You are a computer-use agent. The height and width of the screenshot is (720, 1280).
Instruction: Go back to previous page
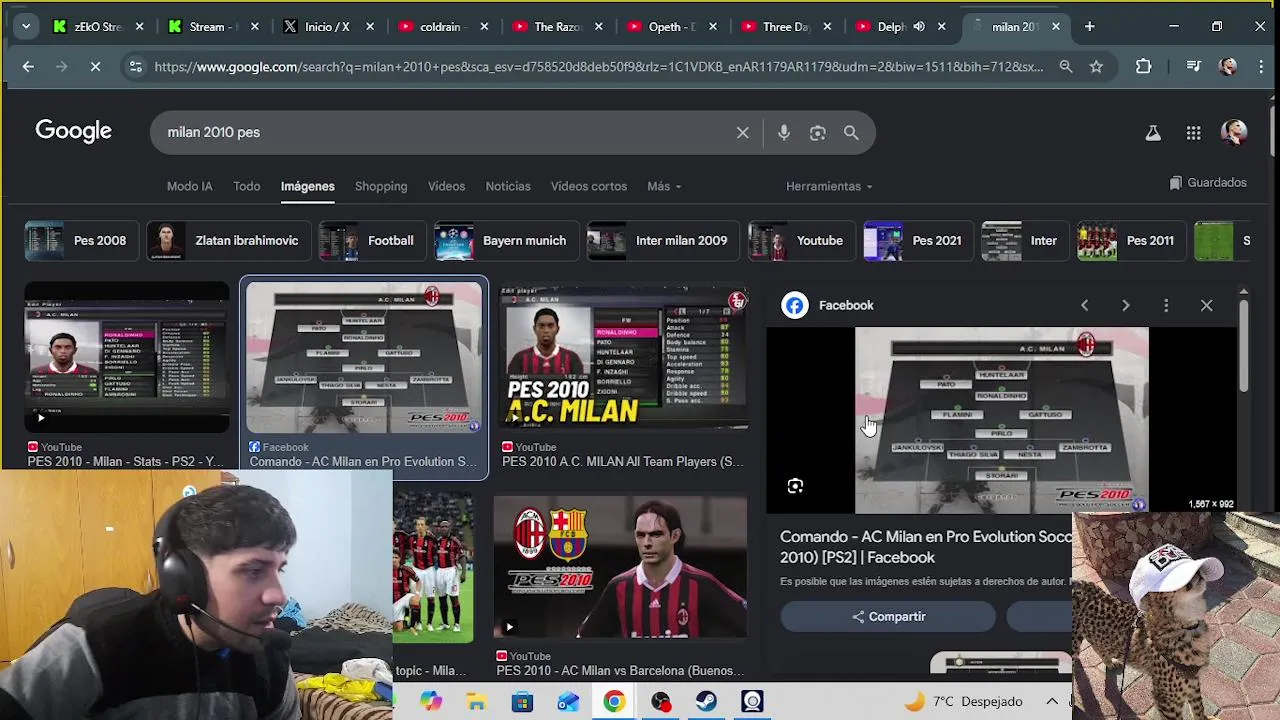[x=28, y=66]
